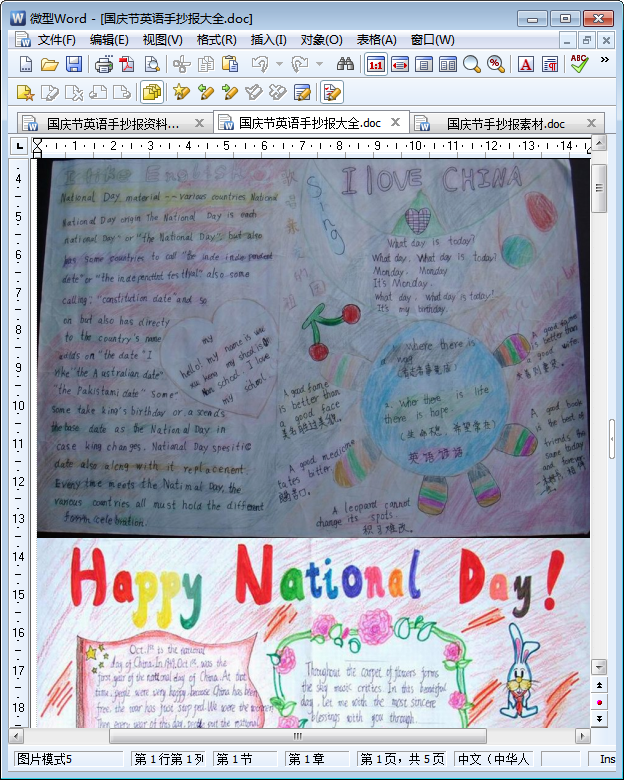624x780 pixels.
Task: Open the undo history dropdown arrow
Action: coord(279,64)
